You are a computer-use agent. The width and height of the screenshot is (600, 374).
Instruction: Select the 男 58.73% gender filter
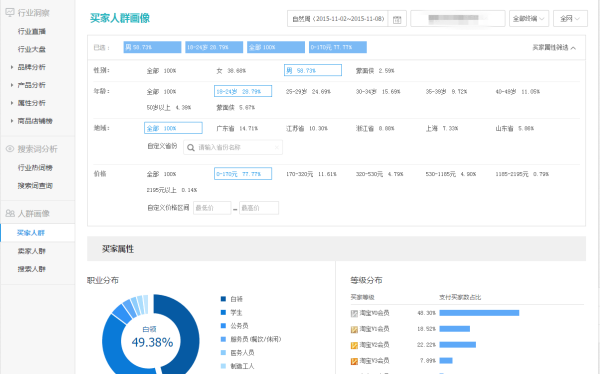pyautogui.click(x=313, y=70)
